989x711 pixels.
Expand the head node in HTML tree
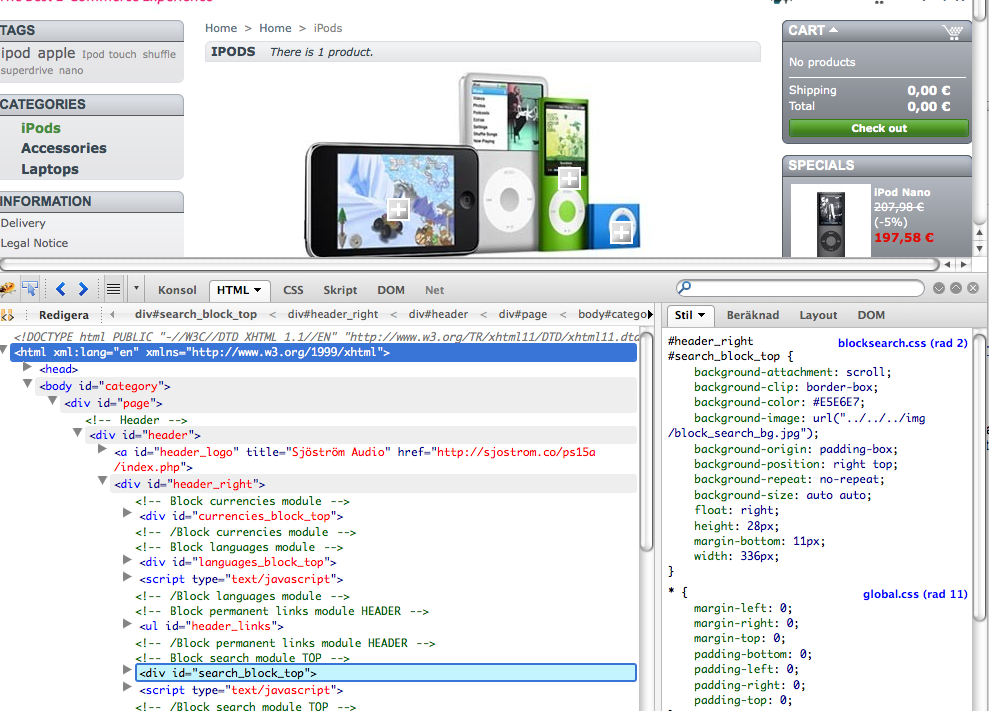(x=28, y=369)
